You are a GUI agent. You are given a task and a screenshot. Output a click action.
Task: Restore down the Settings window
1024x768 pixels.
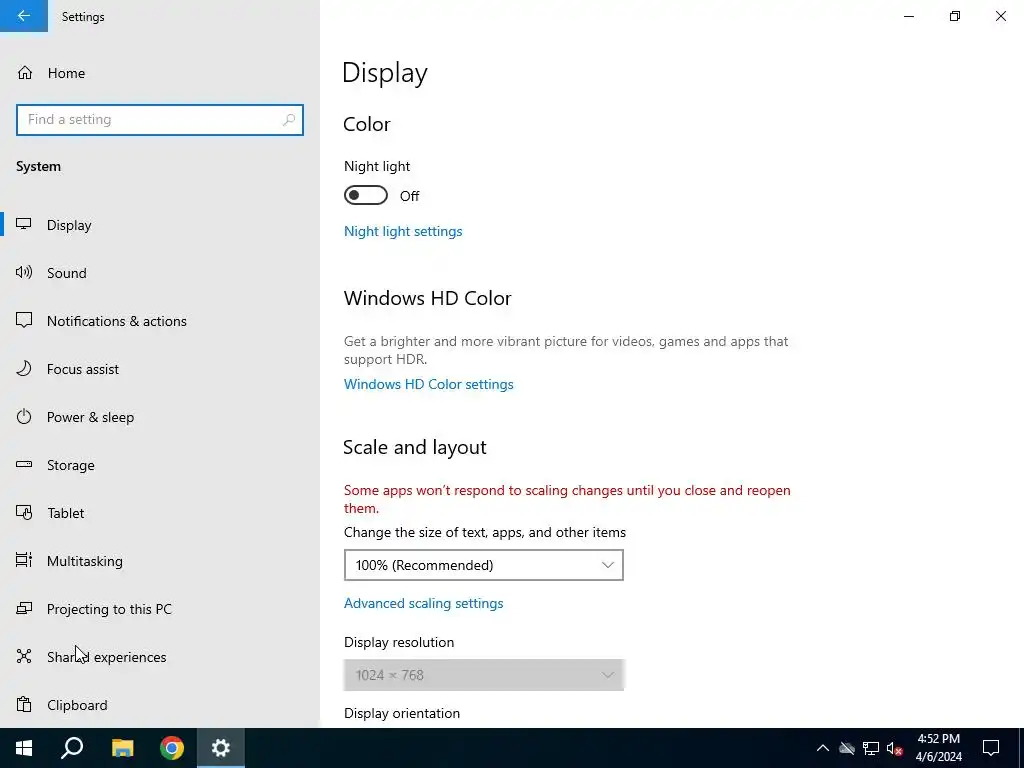pyautogui.click(x=955, y=16)
